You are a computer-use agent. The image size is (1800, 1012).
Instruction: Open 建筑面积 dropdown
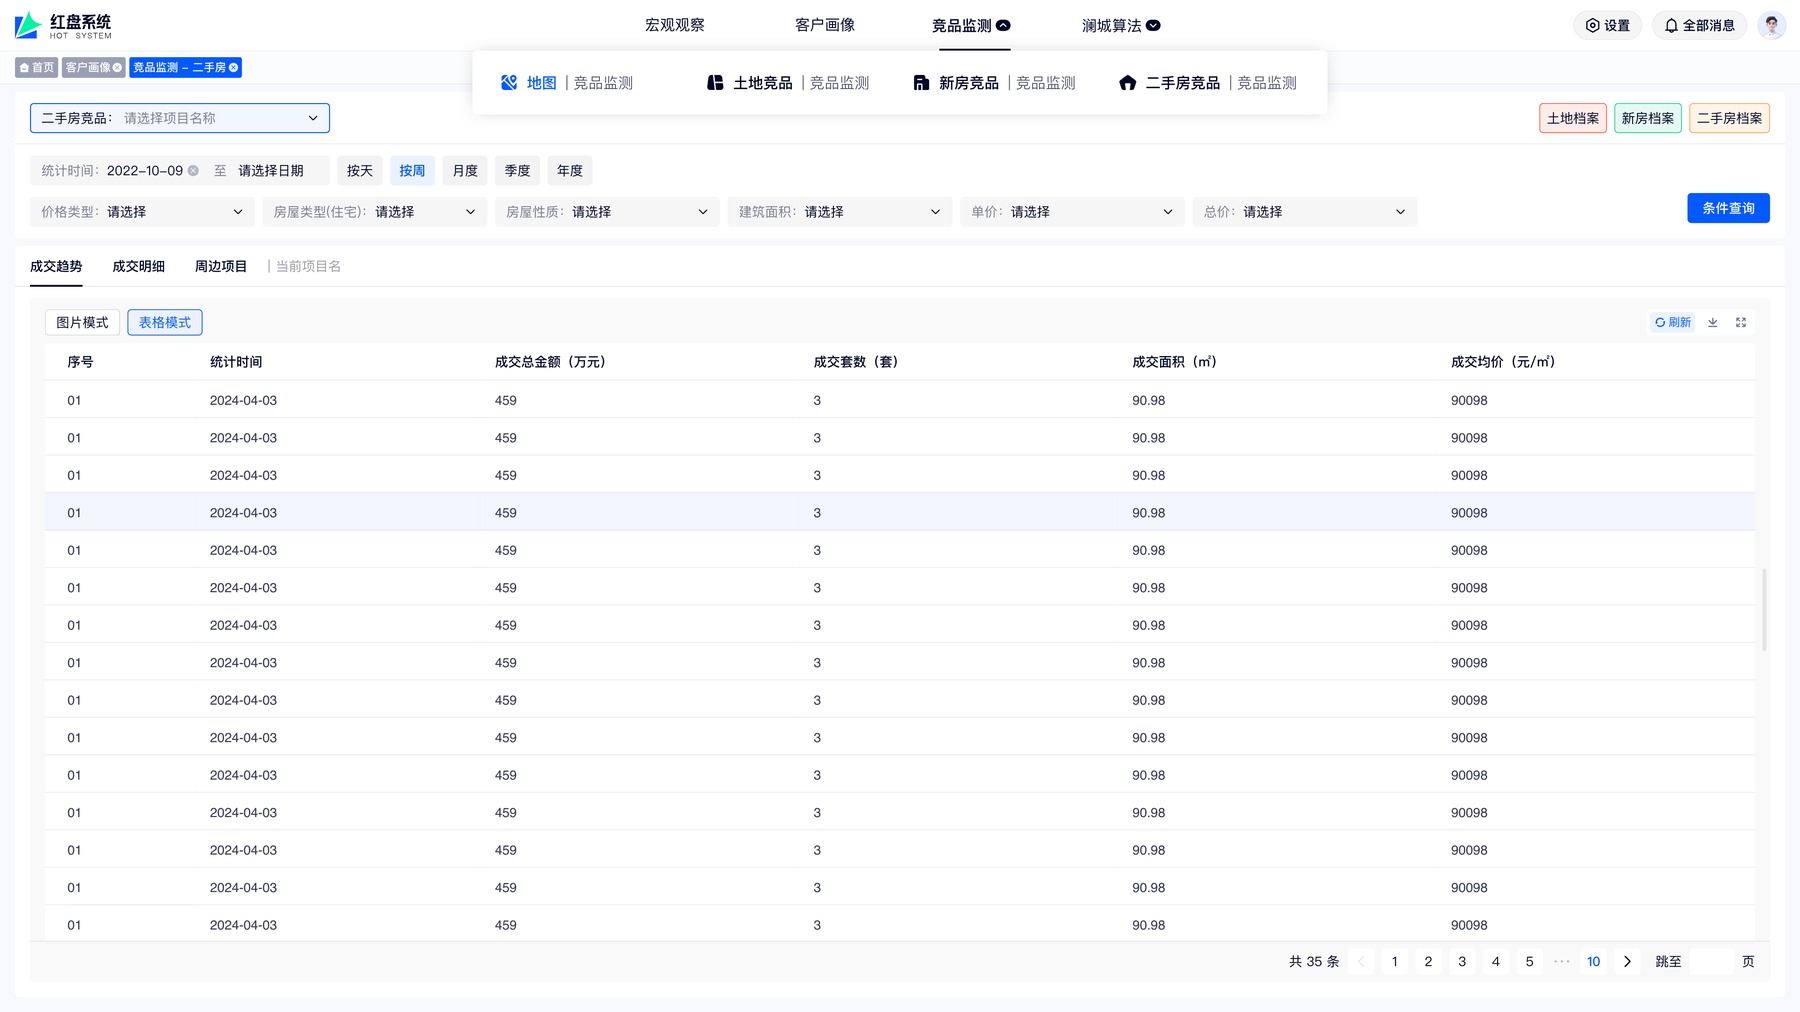point(839,212)
